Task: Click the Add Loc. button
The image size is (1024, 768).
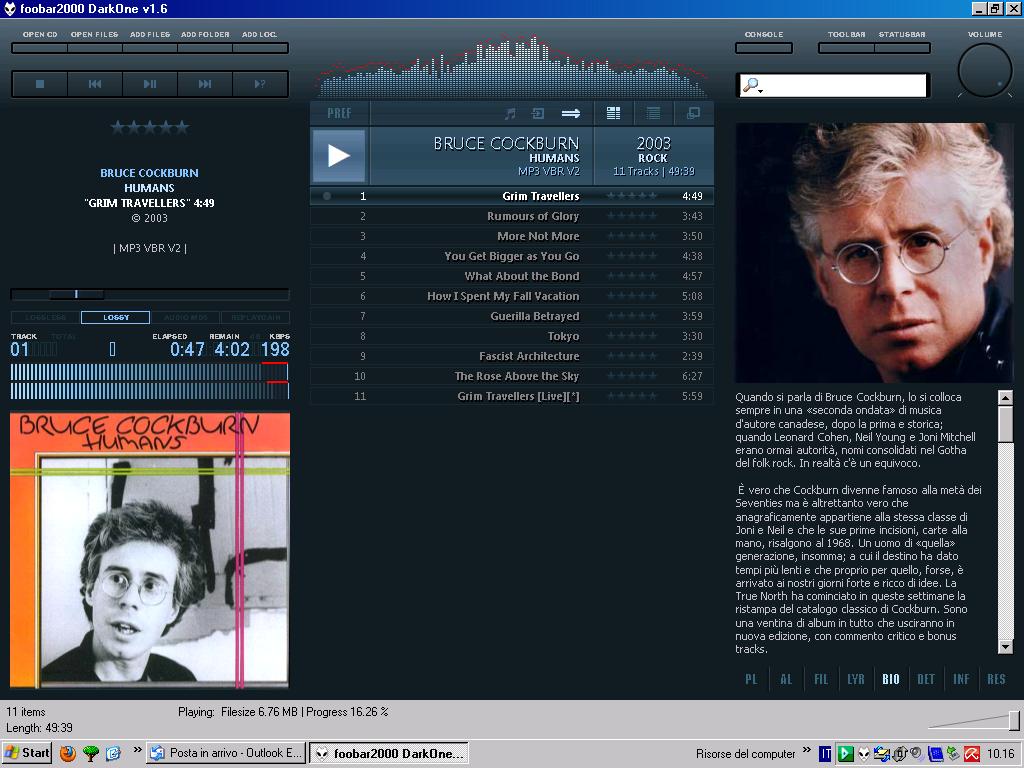Action: point(260,48)
